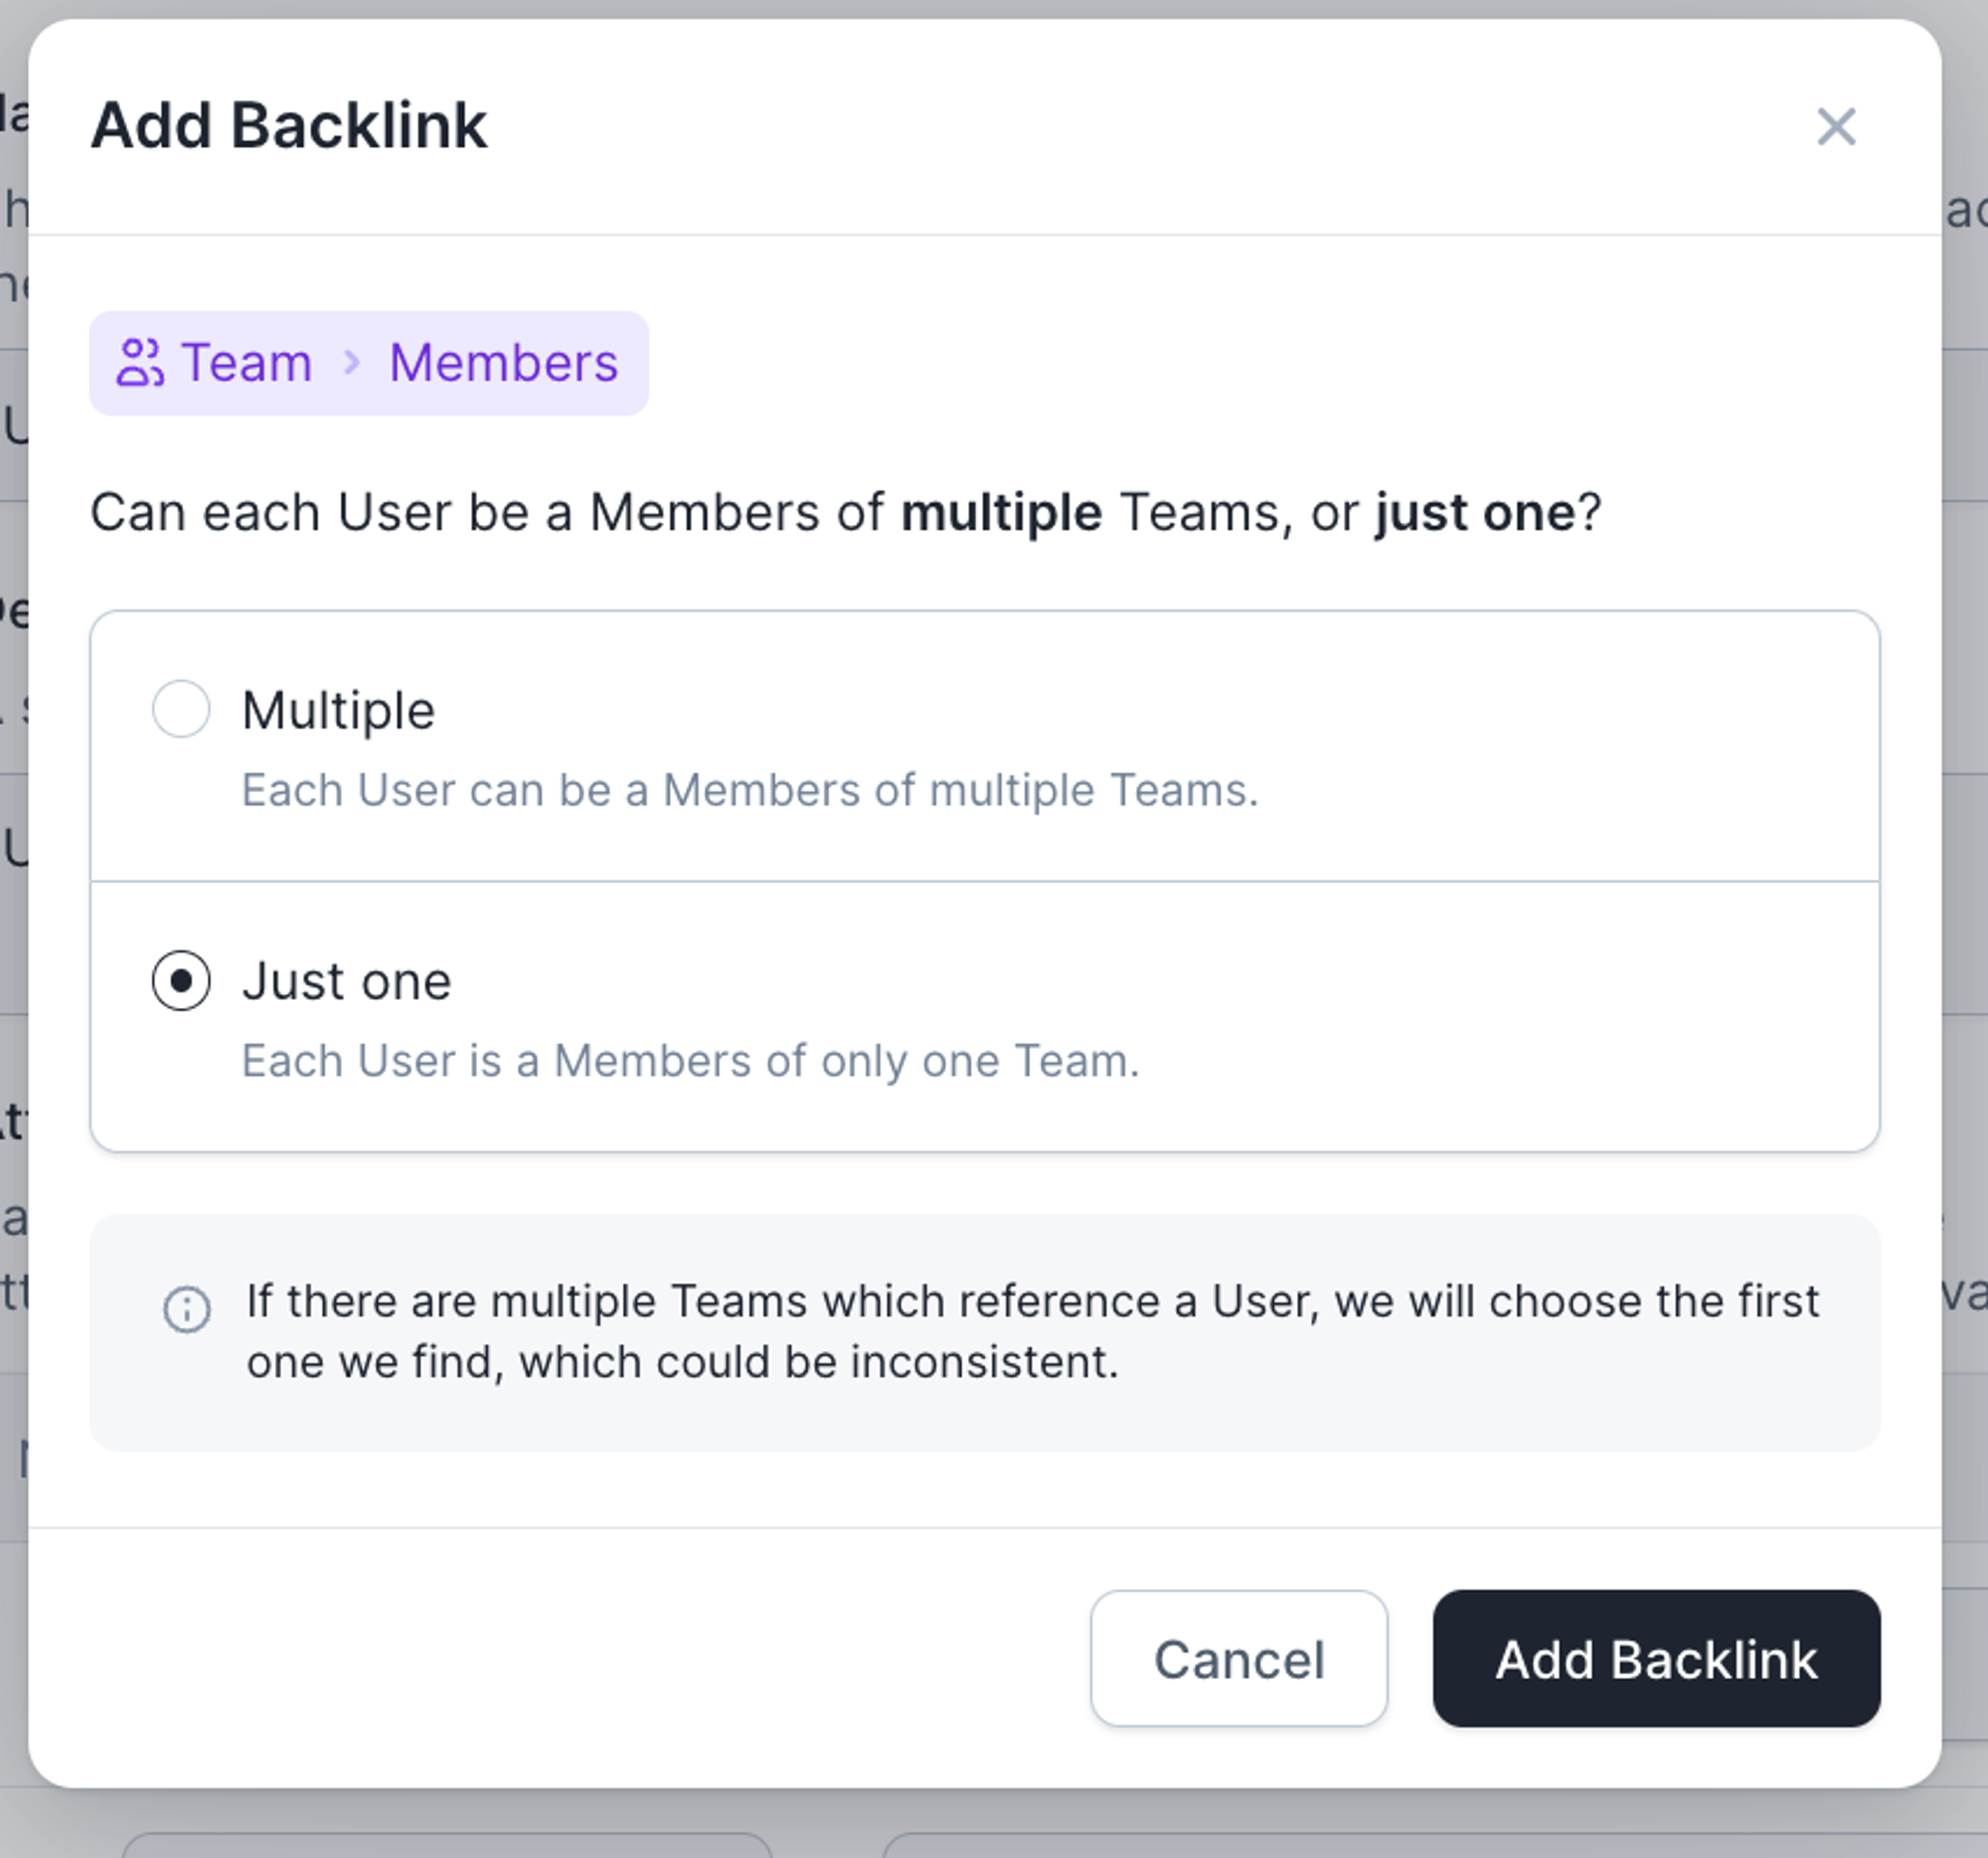Click the Team label in the breadcrumb
The width and height of the screenshot is (1988, 1858).
(246, 362)
